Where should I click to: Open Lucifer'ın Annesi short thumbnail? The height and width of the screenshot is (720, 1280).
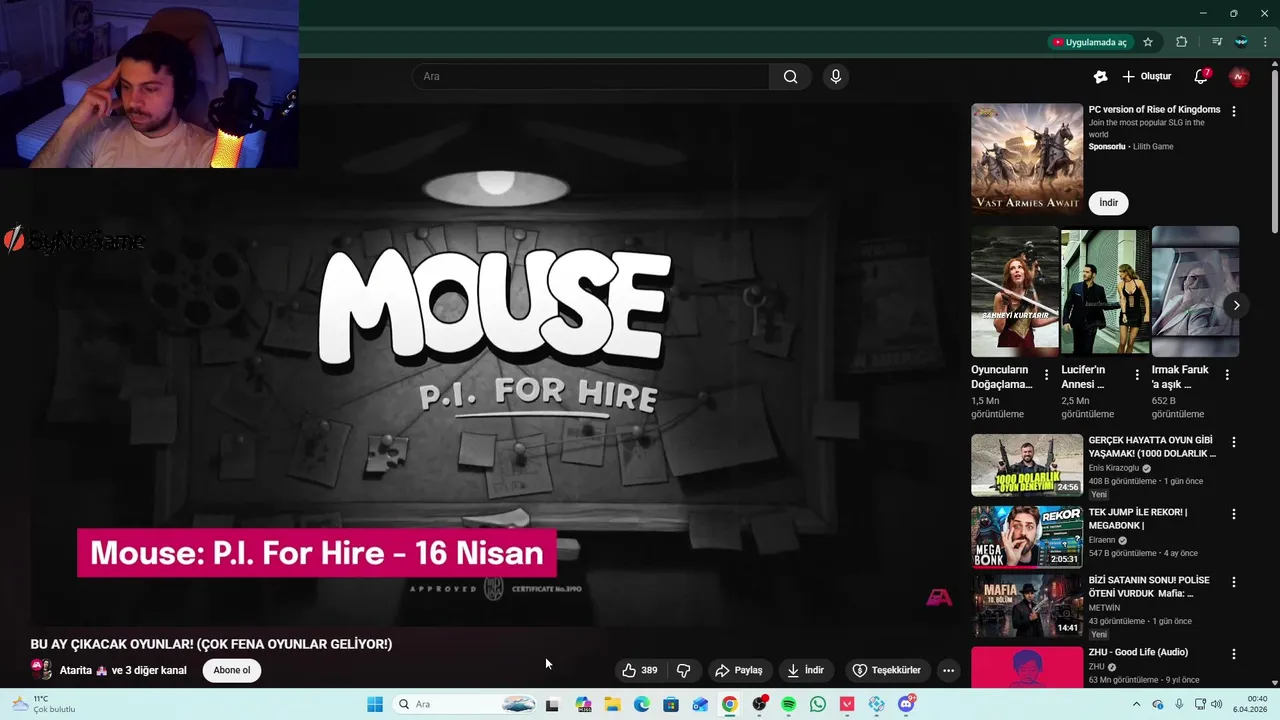(x=1105, y=291)
